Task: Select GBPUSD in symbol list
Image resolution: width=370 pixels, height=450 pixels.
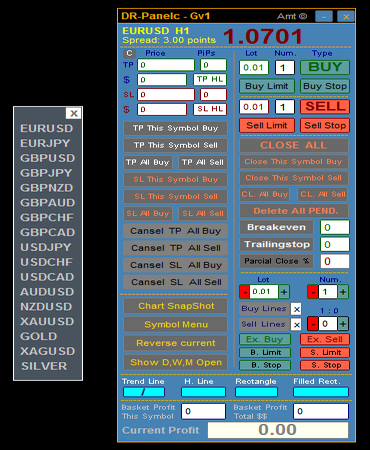Action: [x=48, y=158]
